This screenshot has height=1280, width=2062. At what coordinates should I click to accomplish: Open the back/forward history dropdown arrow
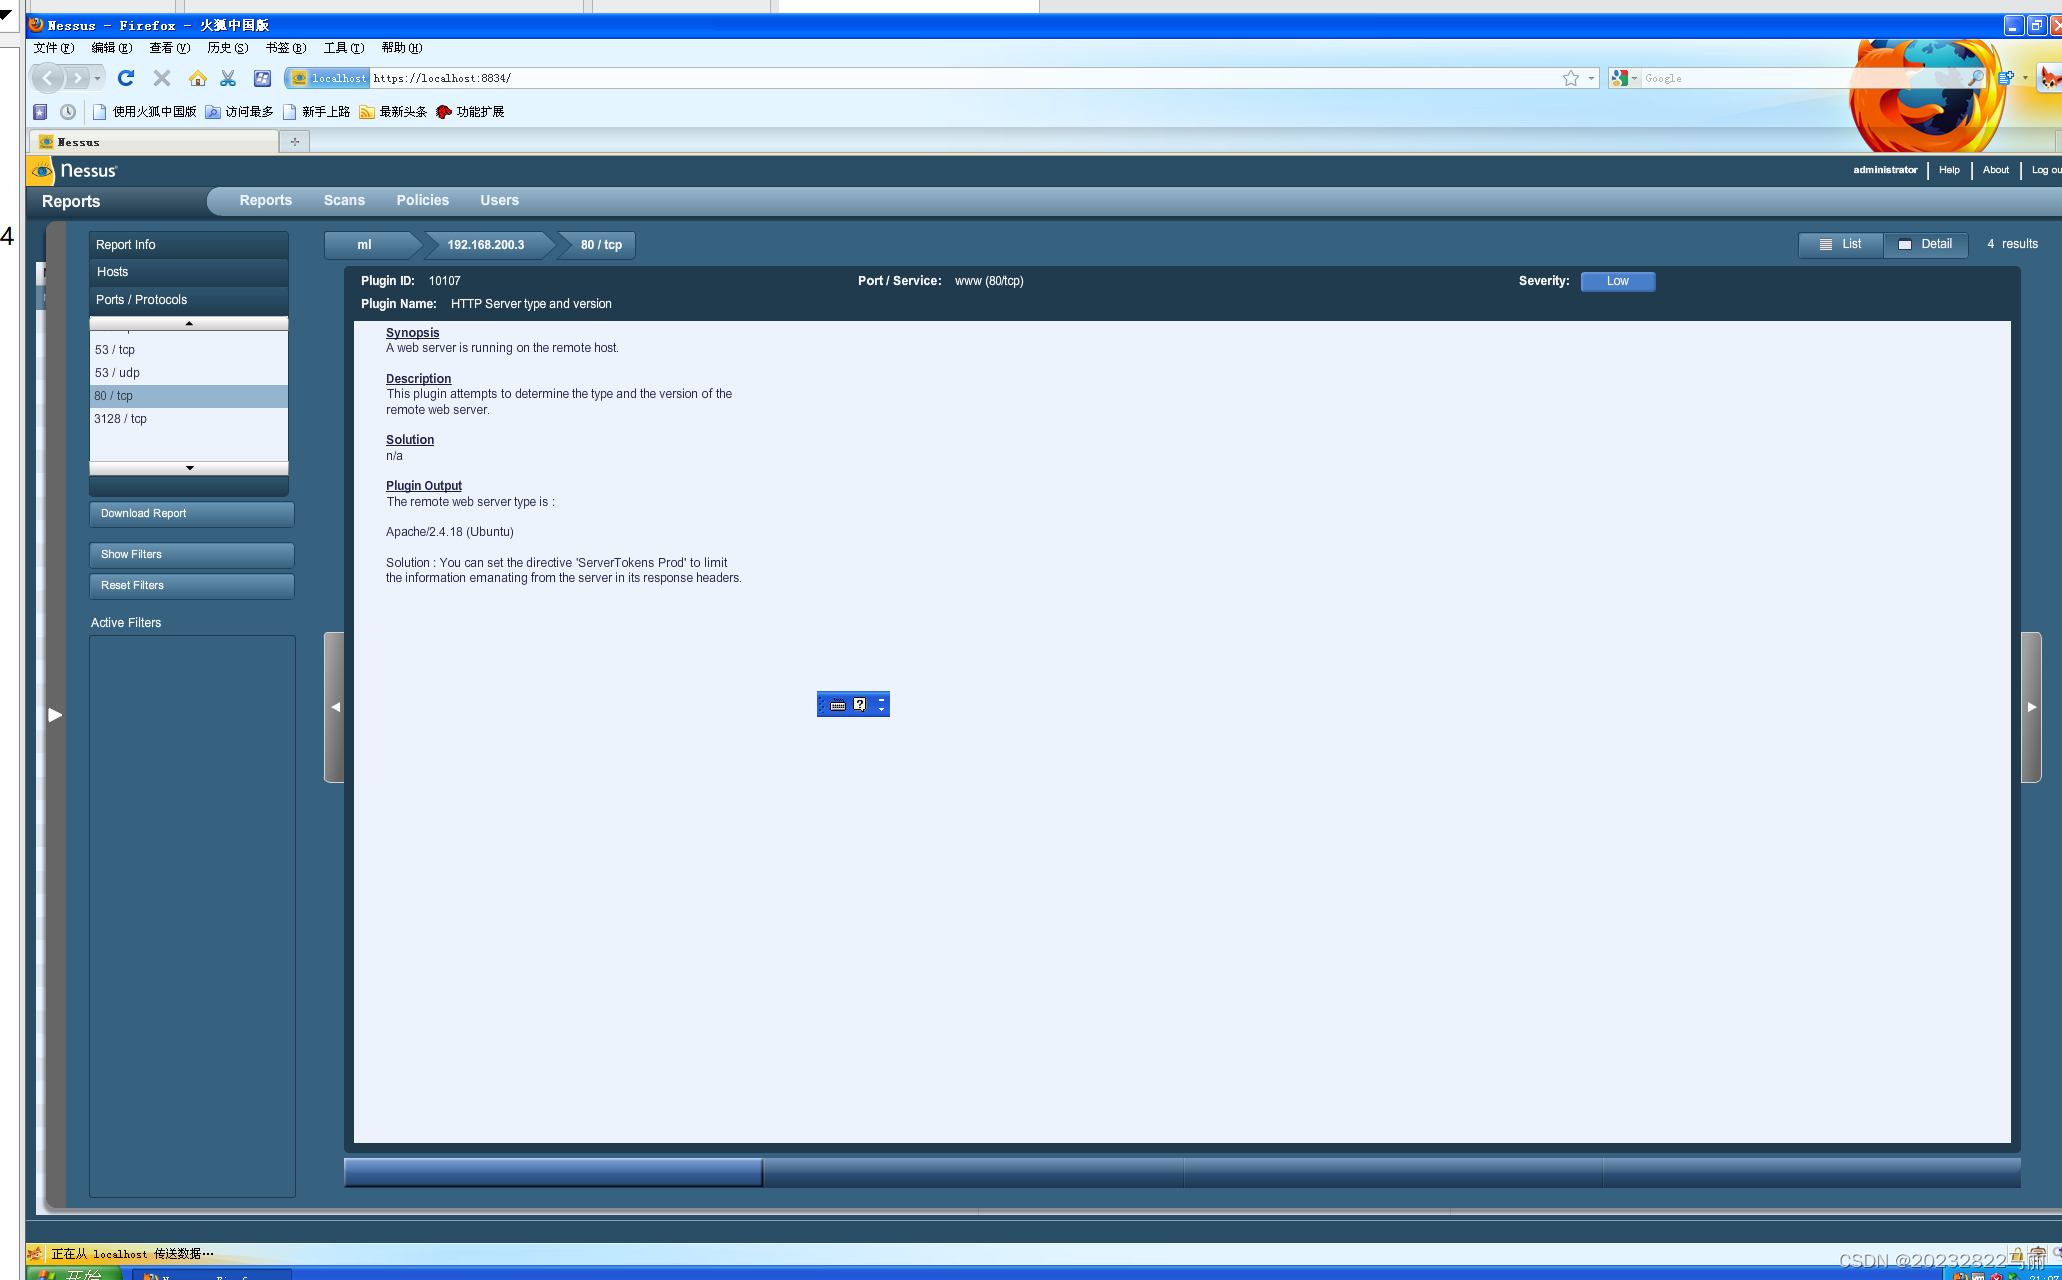click(x=97, y=78)
